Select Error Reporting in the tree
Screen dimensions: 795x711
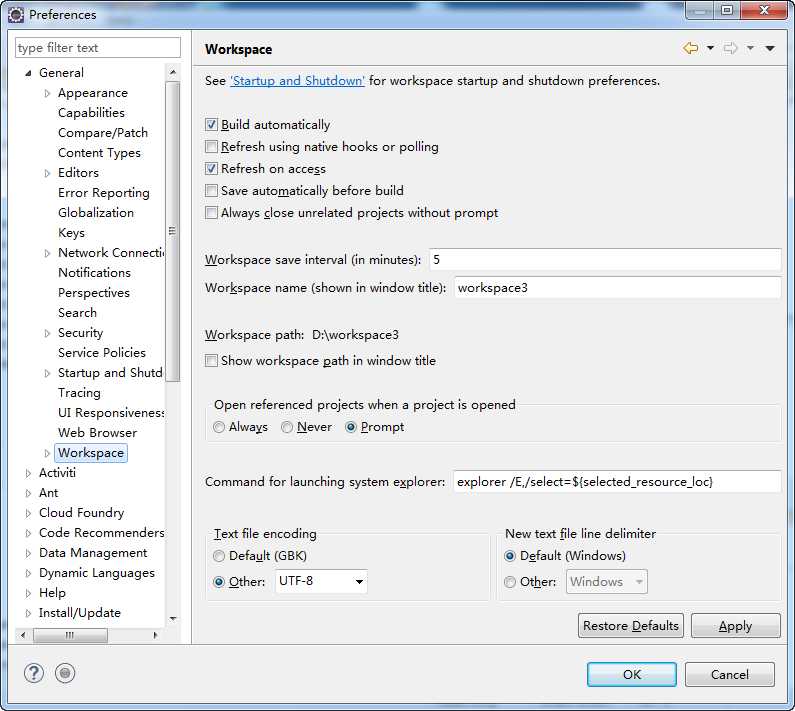[104, 193]
